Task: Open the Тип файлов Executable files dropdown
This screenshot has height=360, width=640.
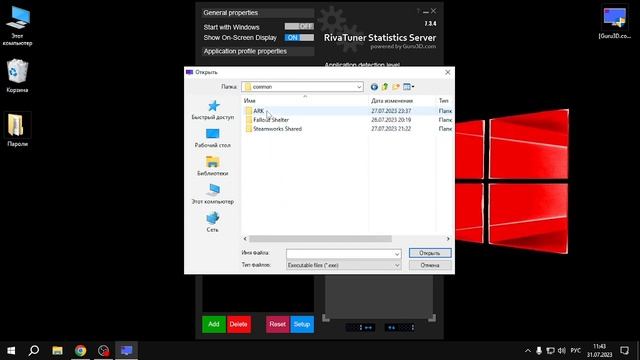Action: coord(343,265)
